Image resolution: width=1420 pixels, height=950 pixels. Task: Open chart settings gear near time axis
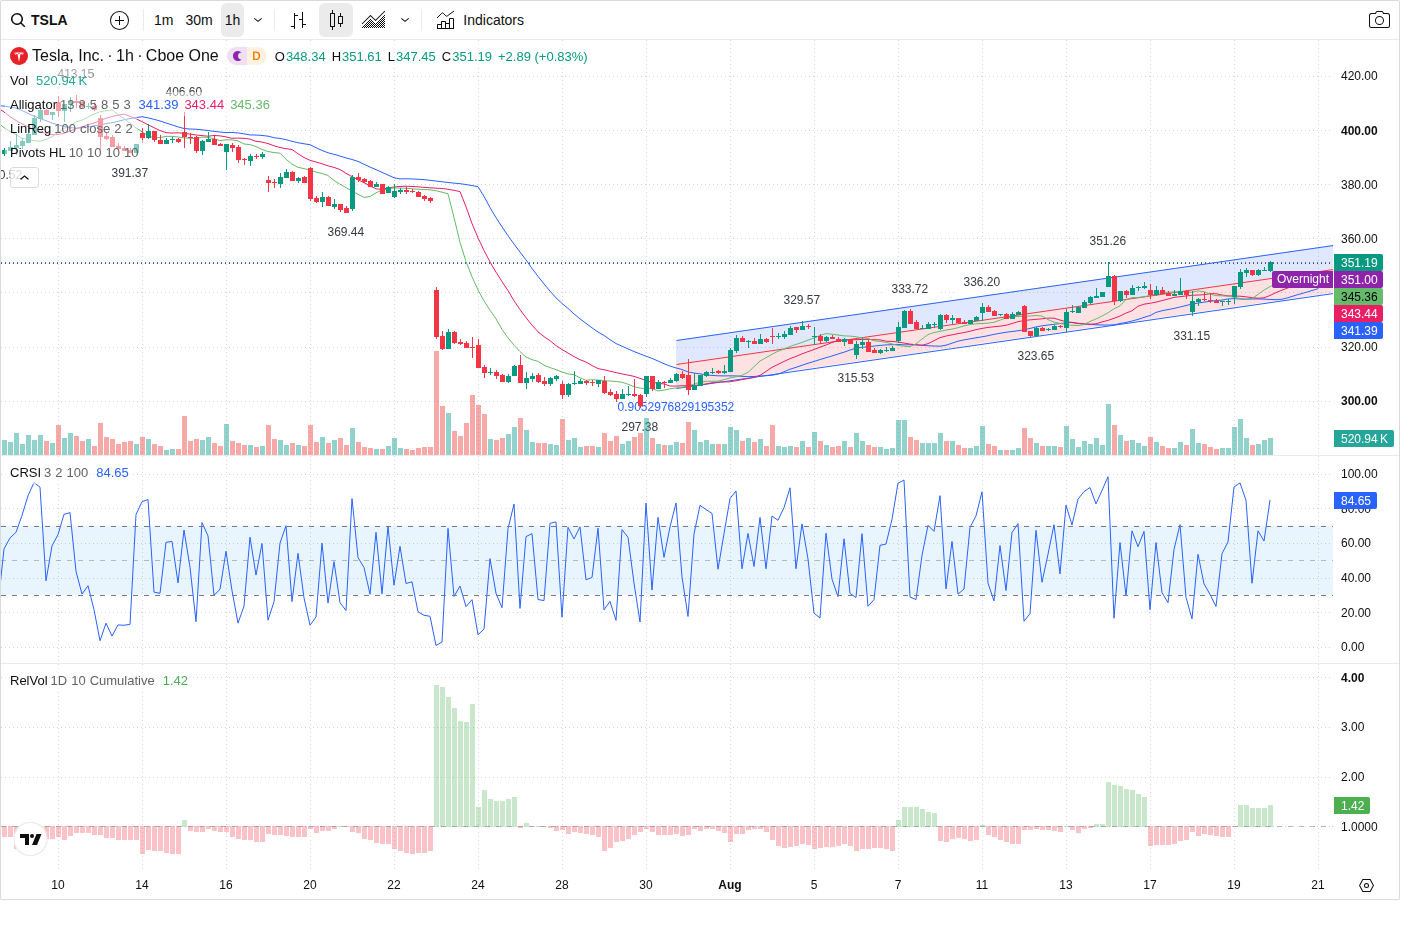click(1366, 885)
